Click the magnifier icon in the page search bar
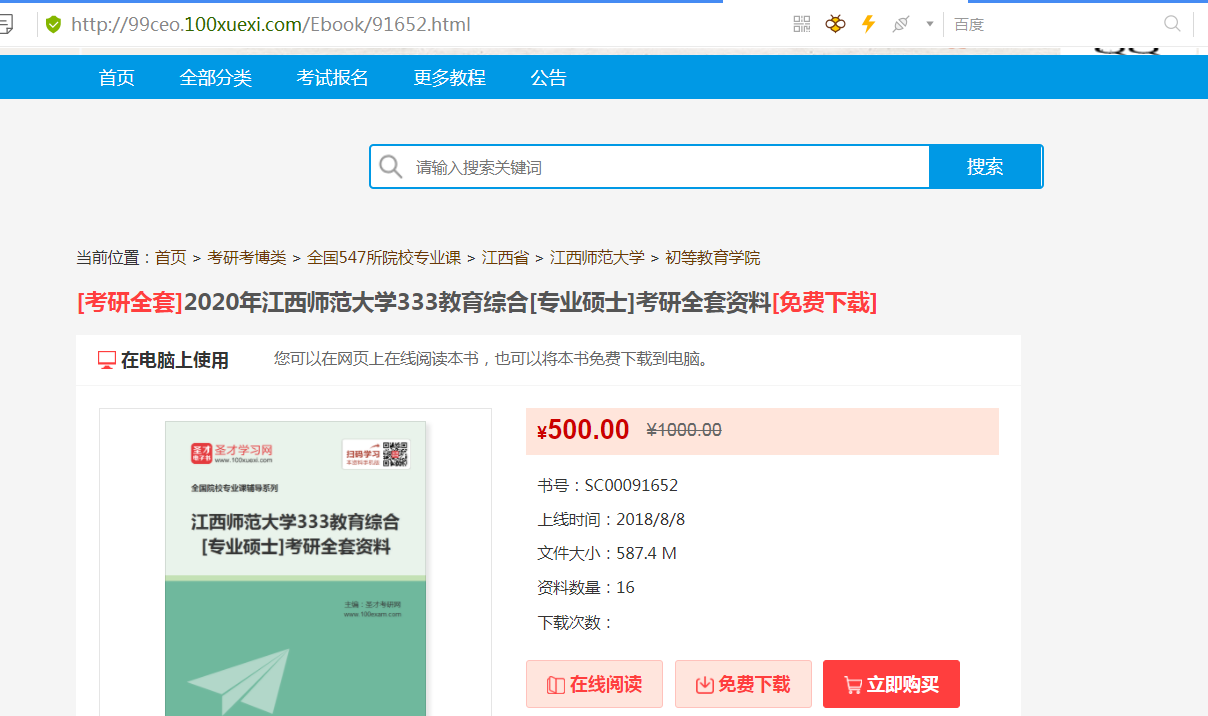The image size is (1208, 716). 390,166
